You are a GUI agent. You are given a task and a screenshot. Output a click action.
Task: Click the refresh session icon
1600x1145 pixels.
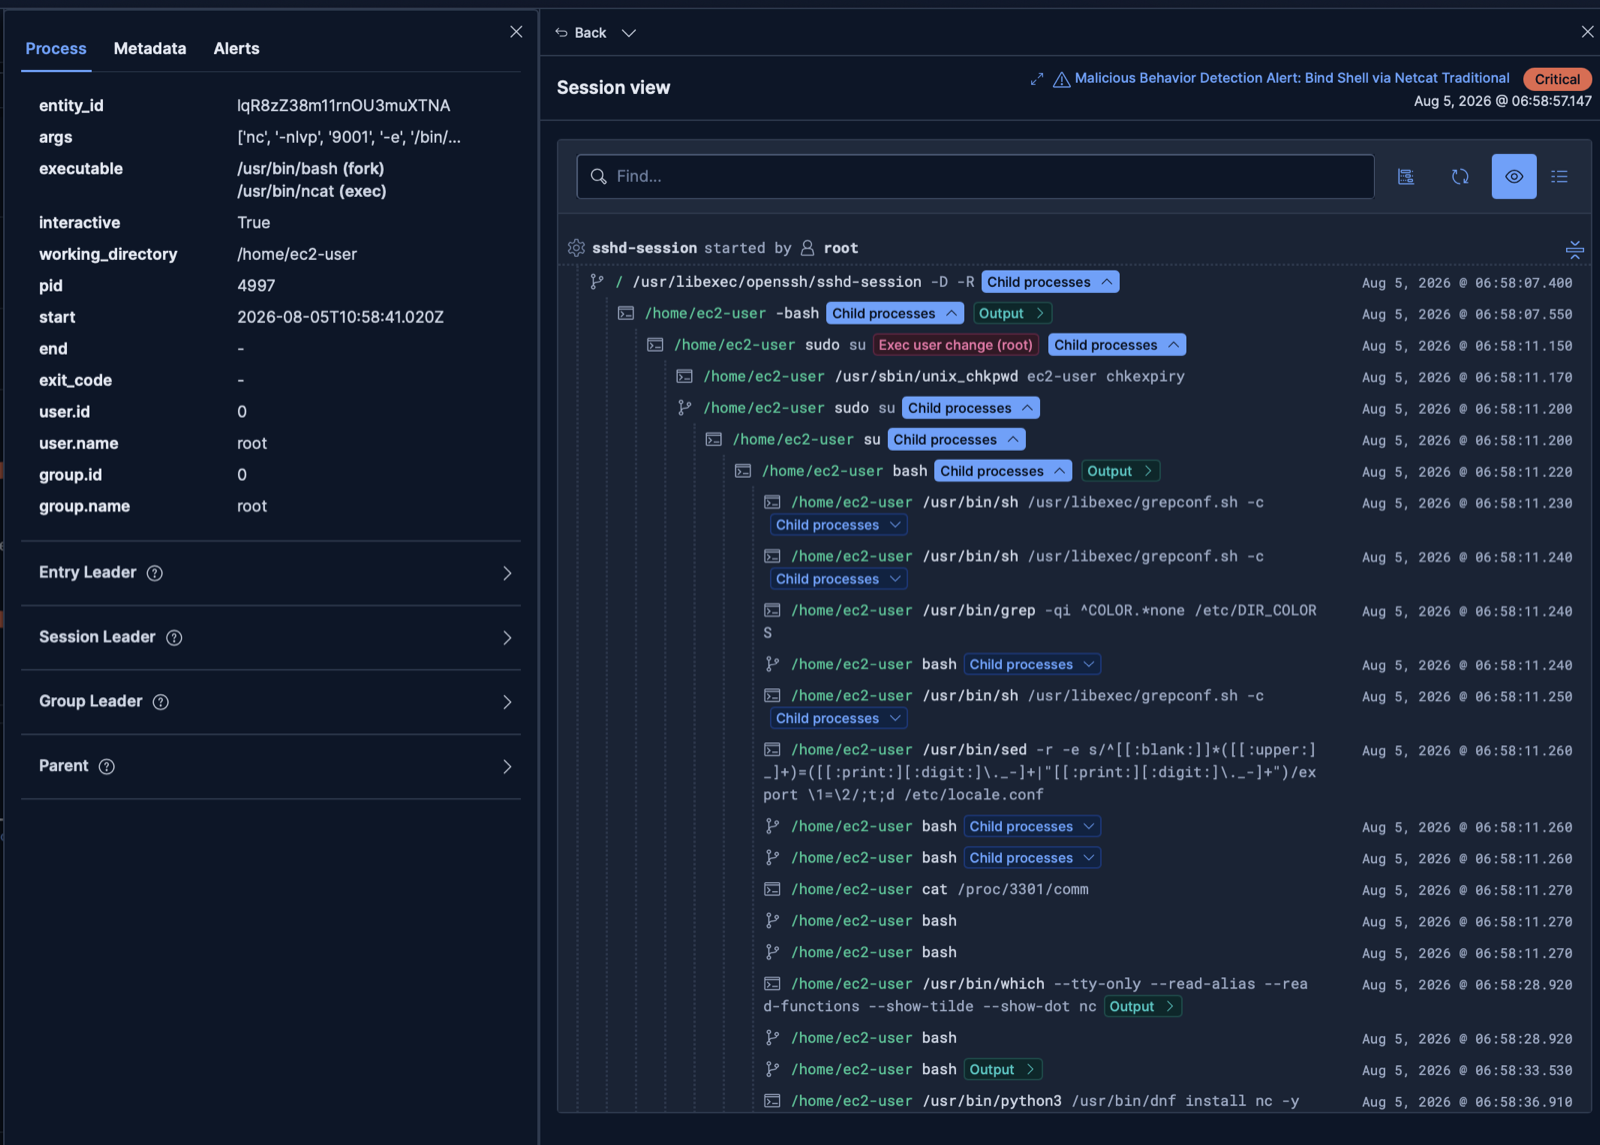tap(1460, 176)
